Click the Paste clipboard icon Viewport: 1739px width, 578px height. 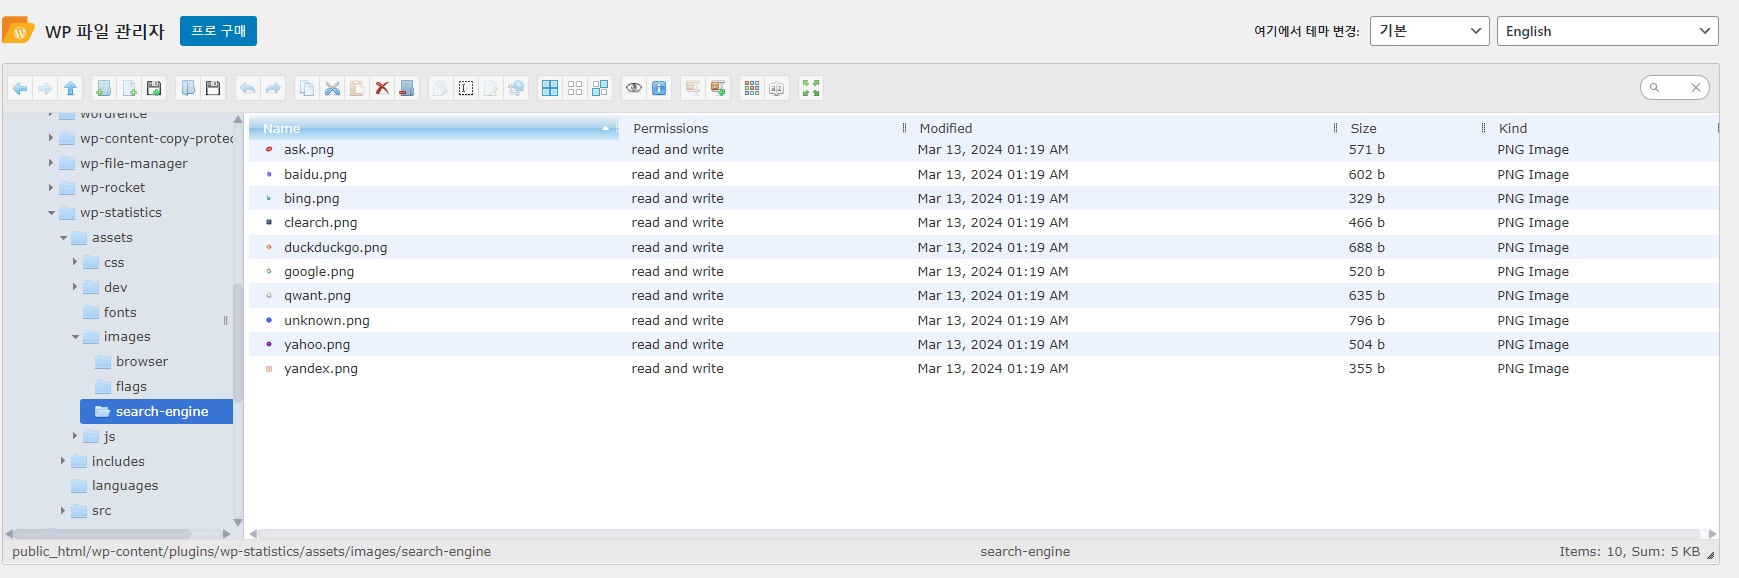[x=357, y=88]
